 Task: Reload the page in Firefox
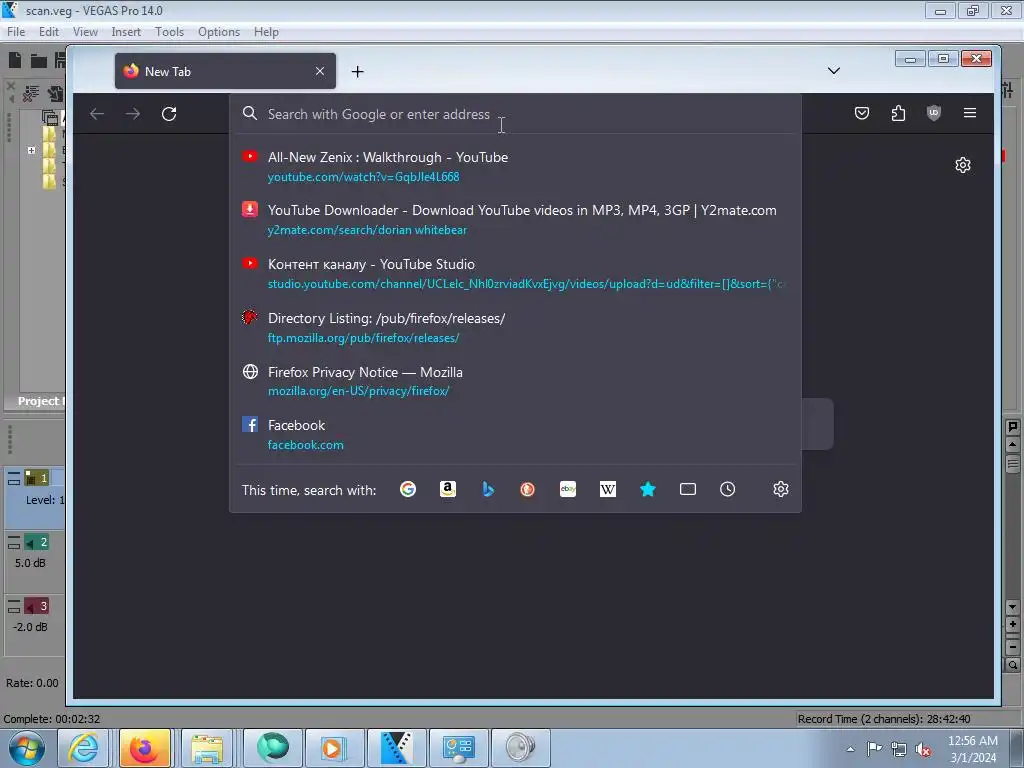(x=169, y=114)
